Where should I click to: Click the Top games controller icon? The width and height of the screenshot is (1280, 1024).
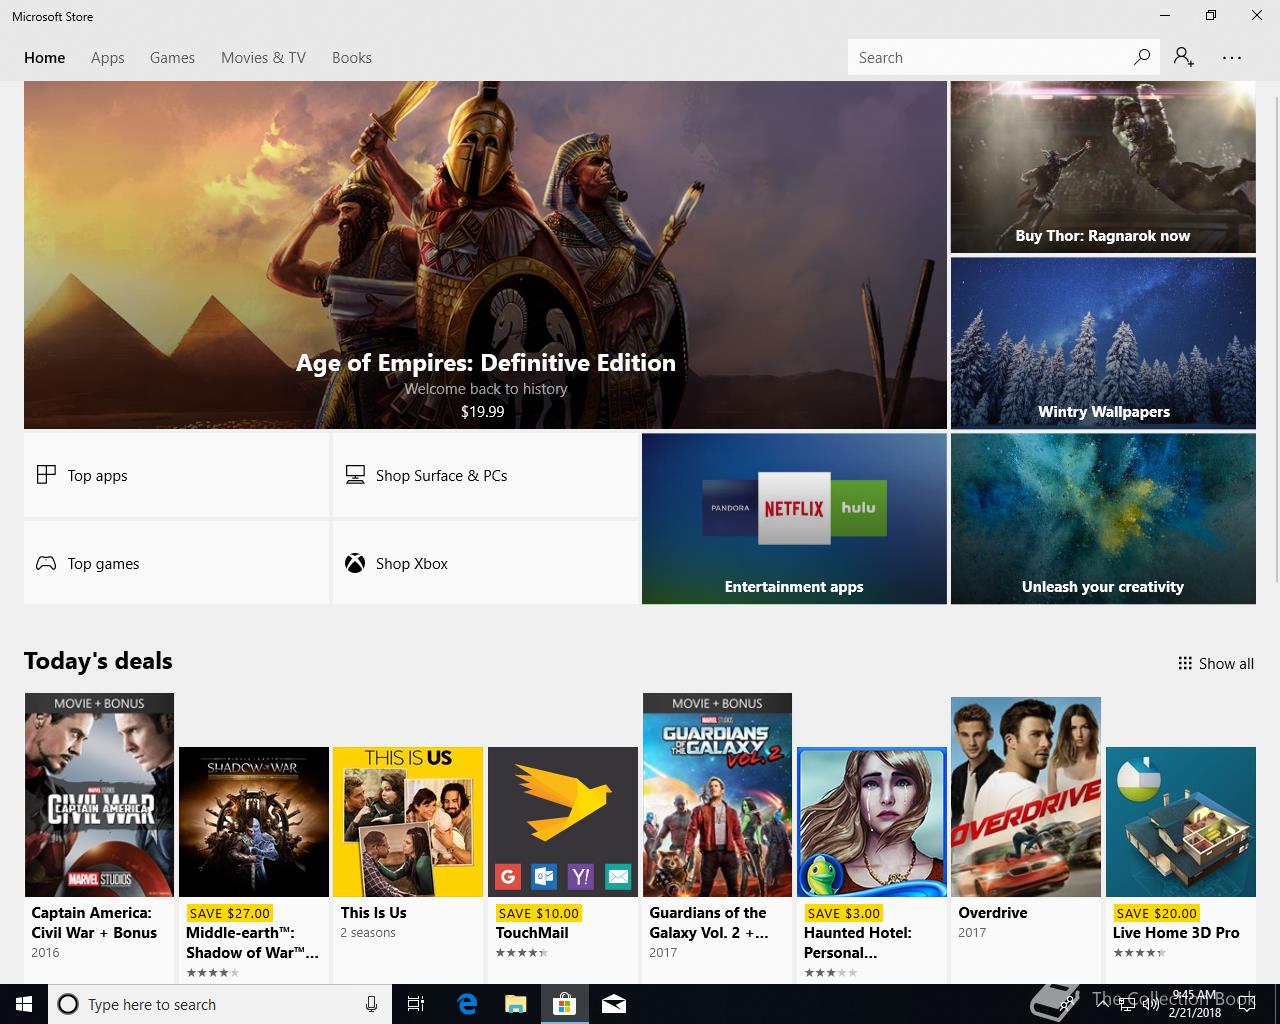[x=46, y=563]
